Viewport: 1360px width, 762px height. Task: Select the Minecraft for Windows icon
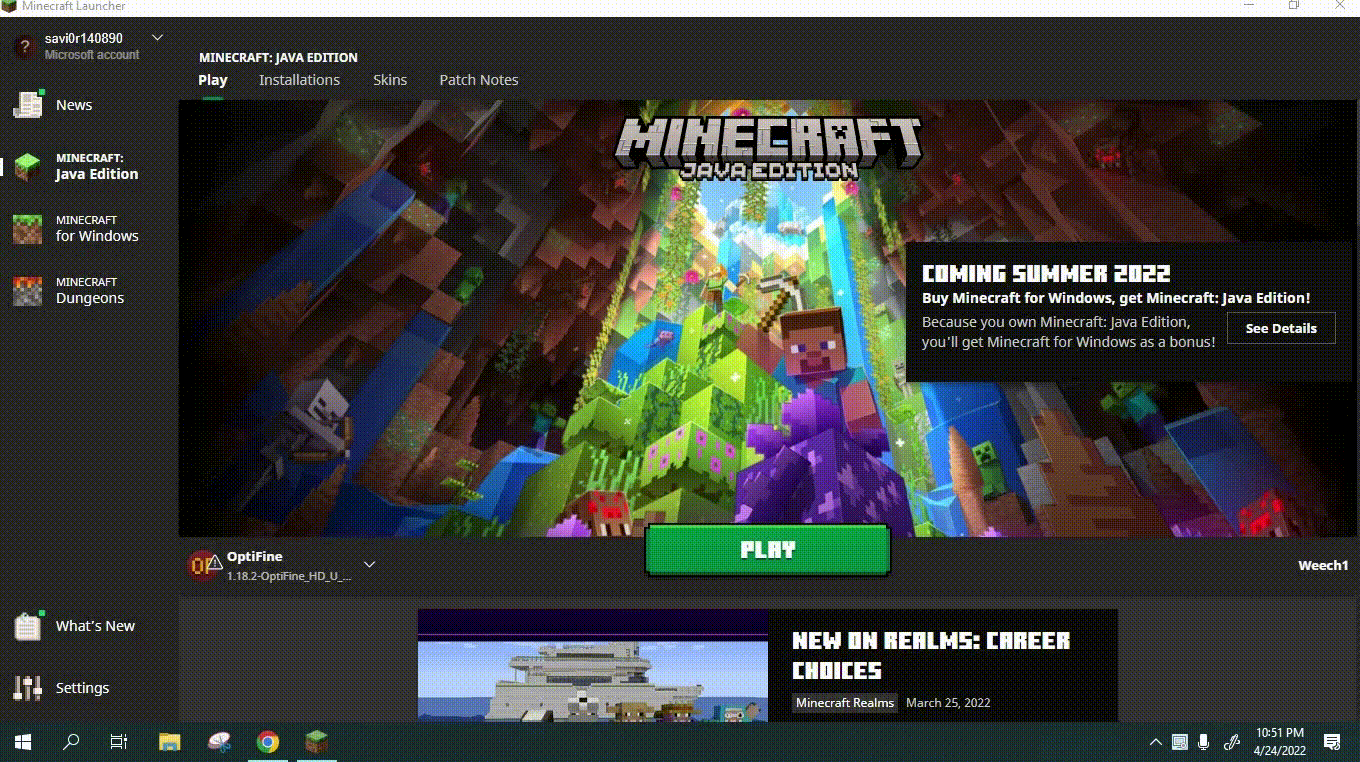(27, 229)
